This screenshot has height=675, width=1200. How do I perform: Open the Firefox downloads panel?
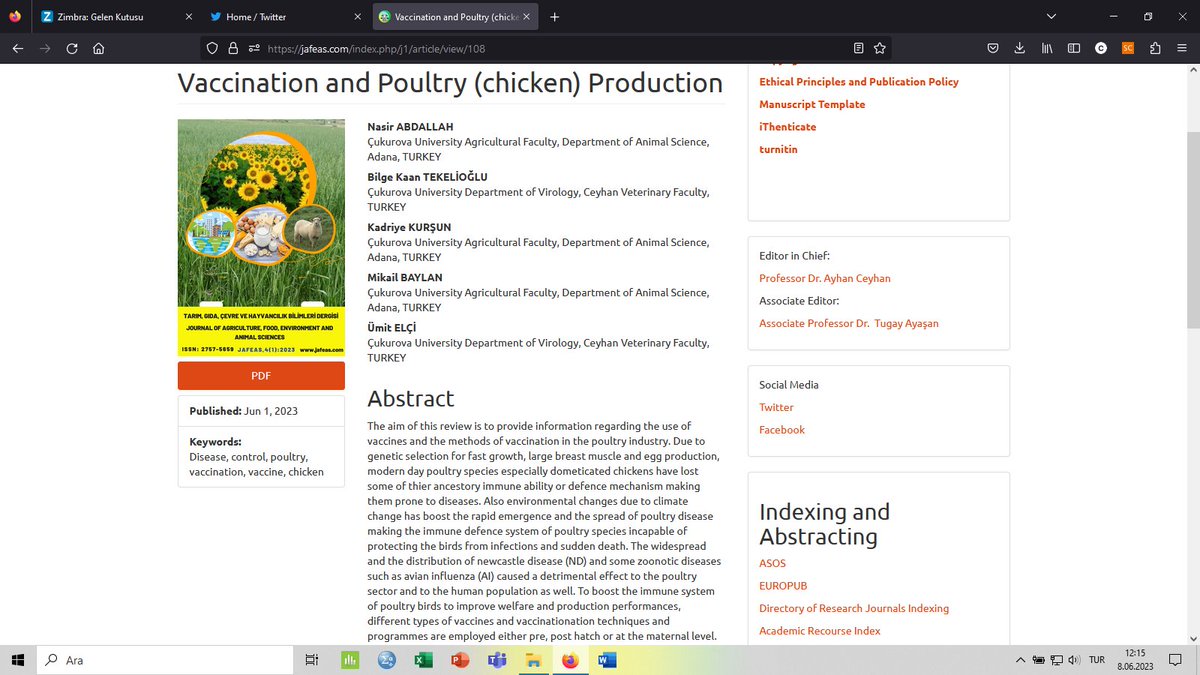[x=1019, y=48]
